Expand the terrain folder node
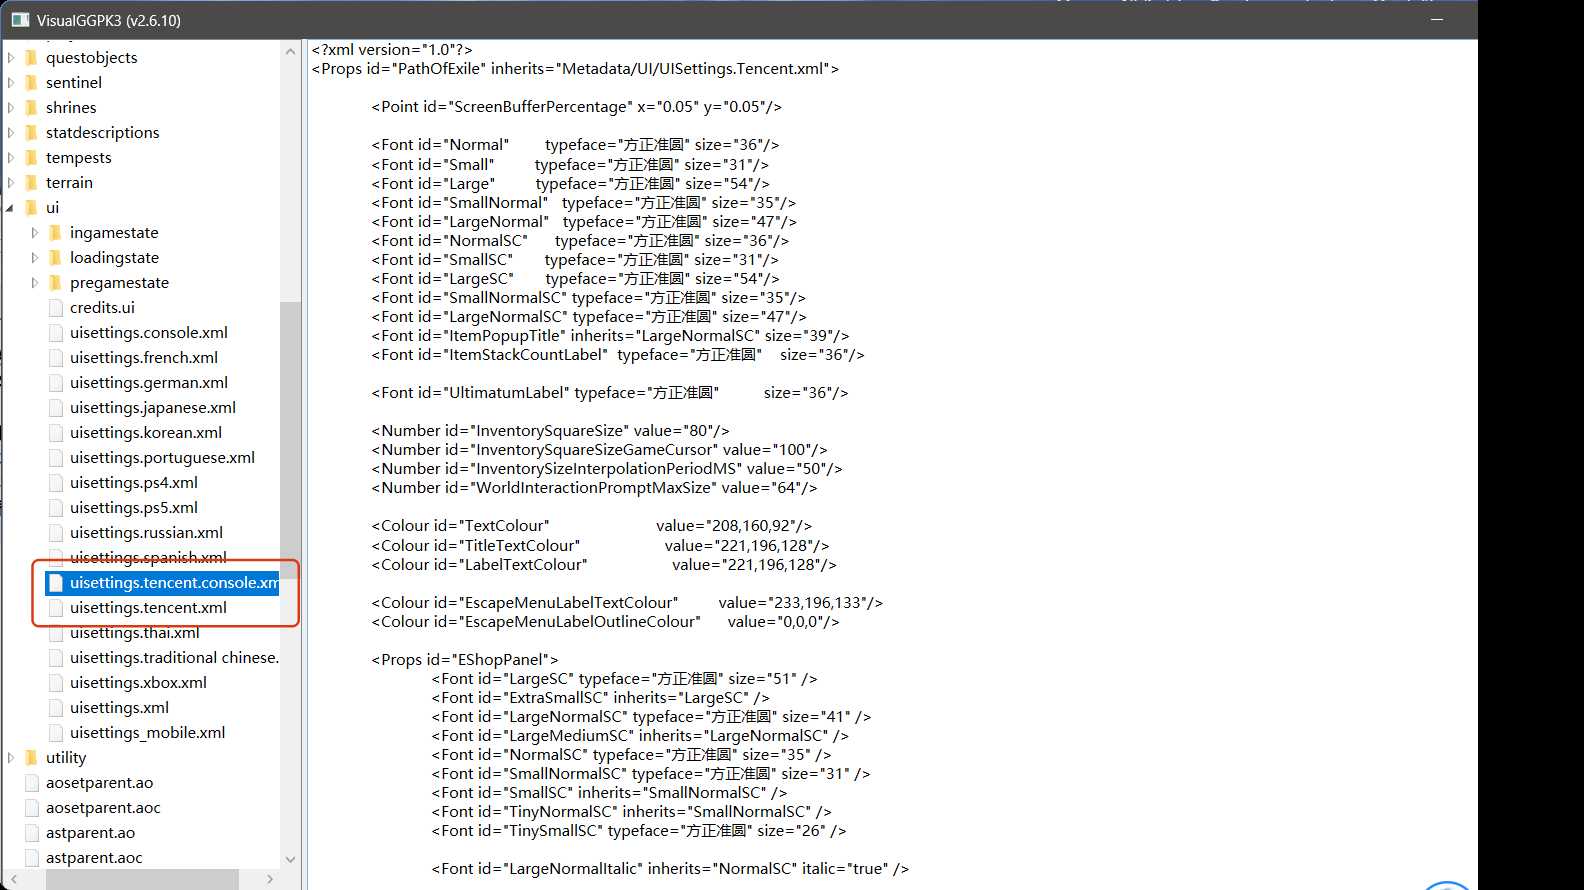Screen dimensions: 1584x890 click(x=11, y=183)
